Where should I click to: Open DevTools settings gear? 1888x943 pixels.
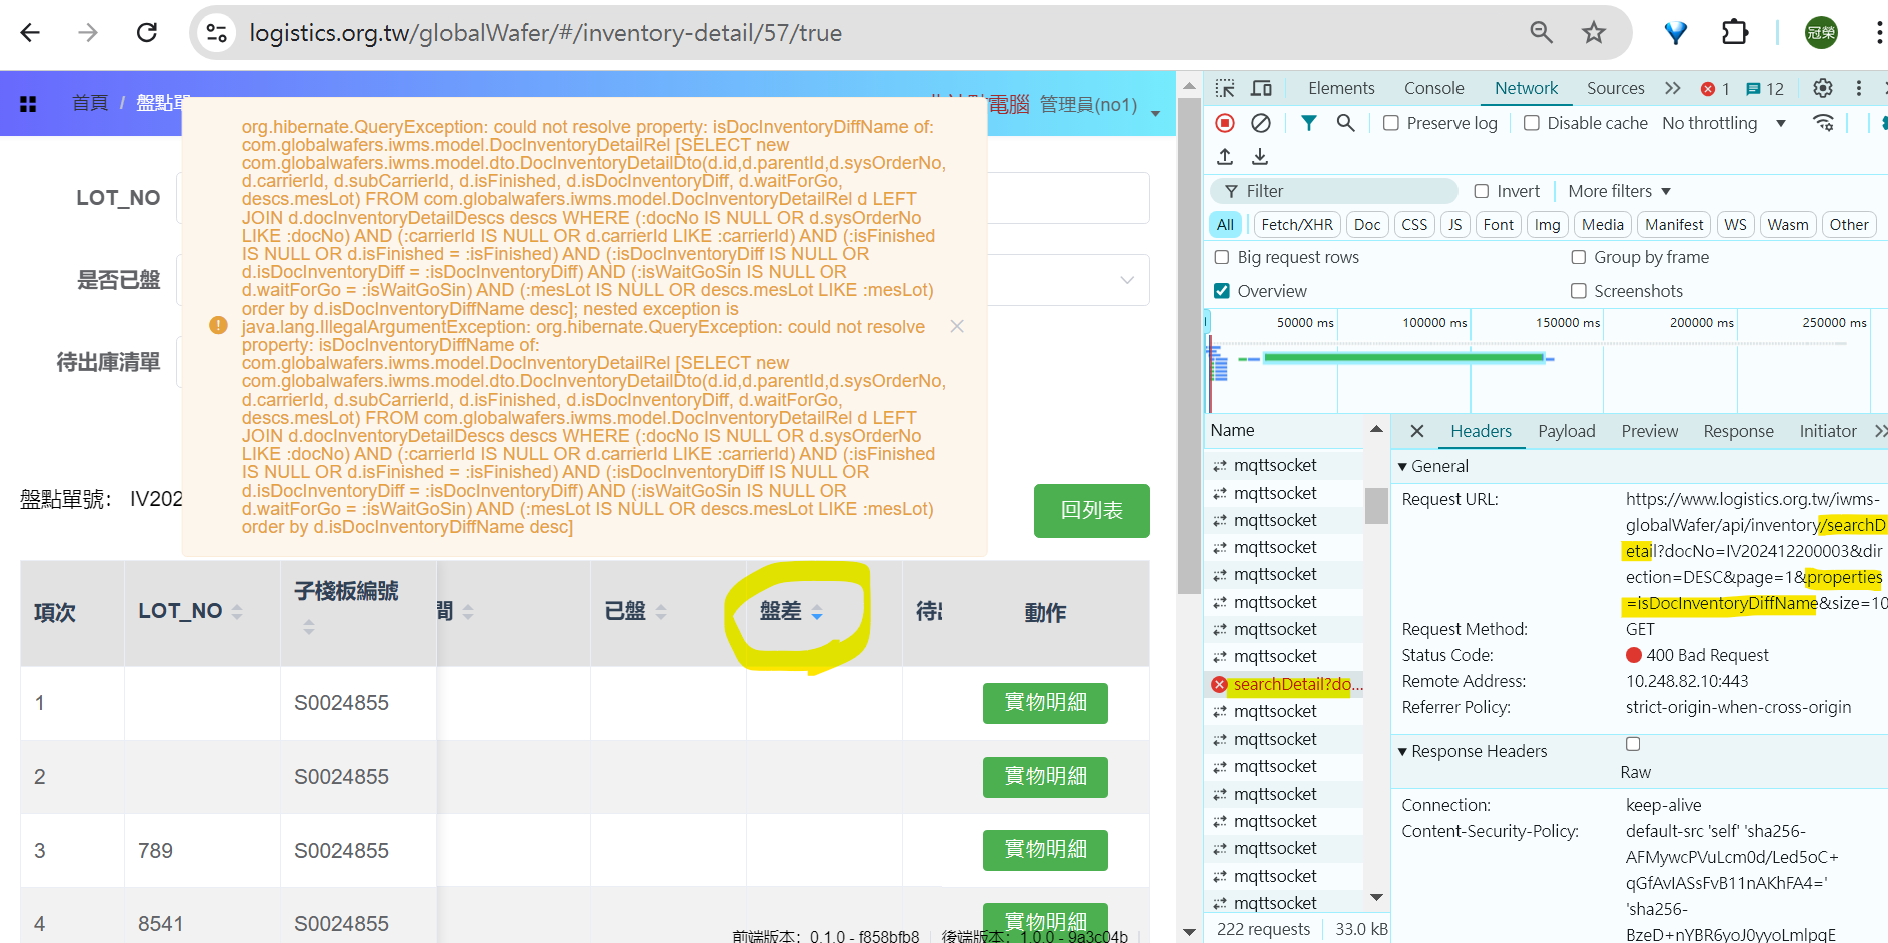click(x=1823, y=88)
